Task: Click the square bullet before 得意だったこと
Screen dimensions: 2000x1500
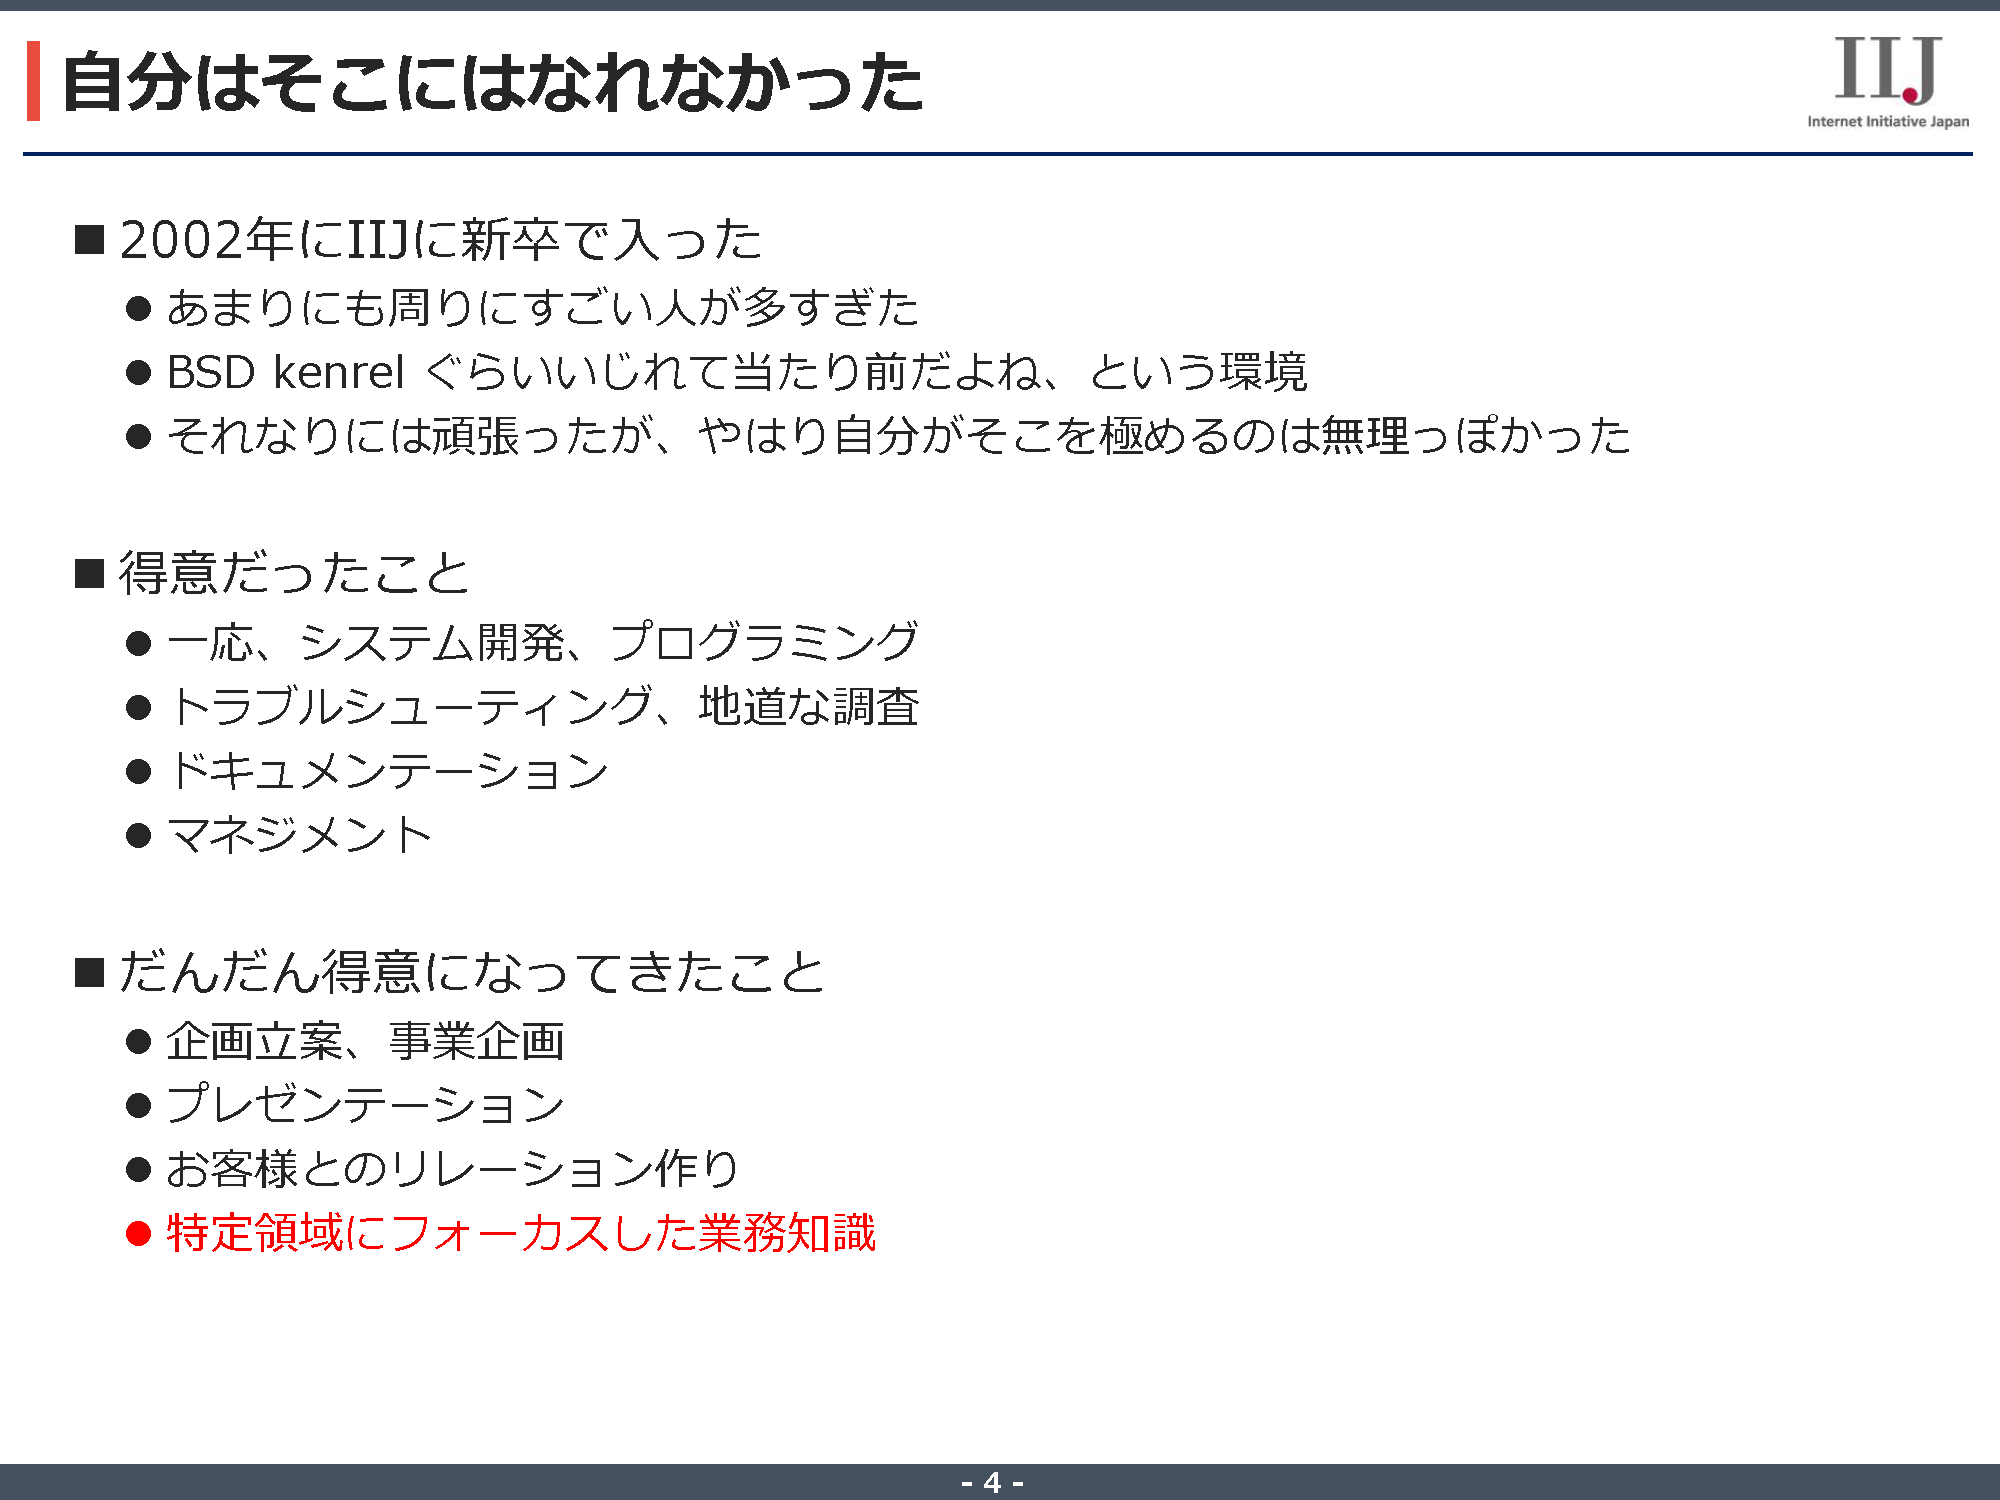Action: pyautogui.click(x=90, y=574)
